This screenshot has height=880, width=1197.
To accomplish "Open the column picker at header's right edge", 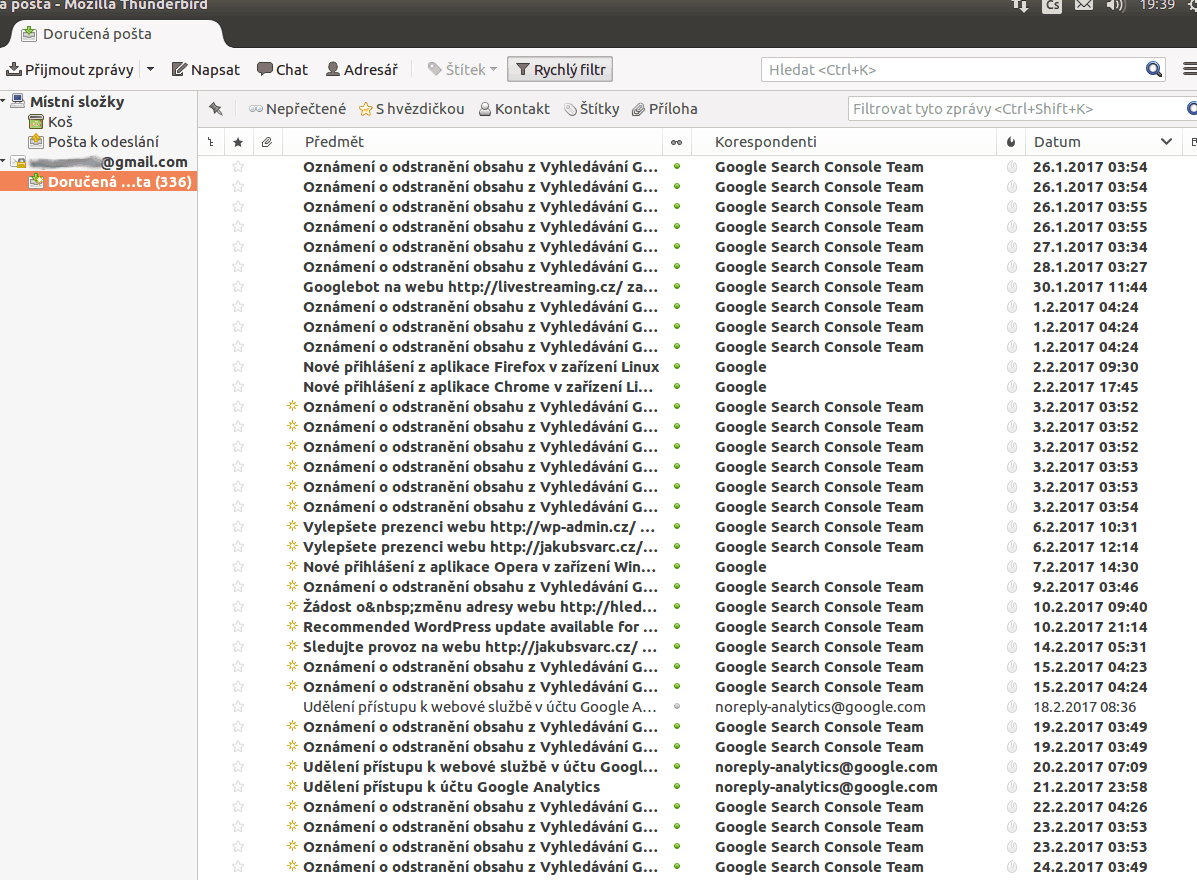I will click(x=1192, y=142).
